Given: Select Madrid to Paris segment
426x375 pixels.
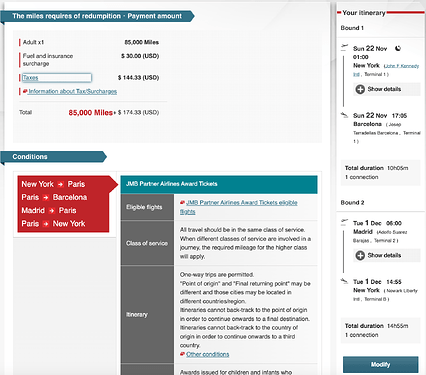Looking at the screenshot, I should point(49,211).
